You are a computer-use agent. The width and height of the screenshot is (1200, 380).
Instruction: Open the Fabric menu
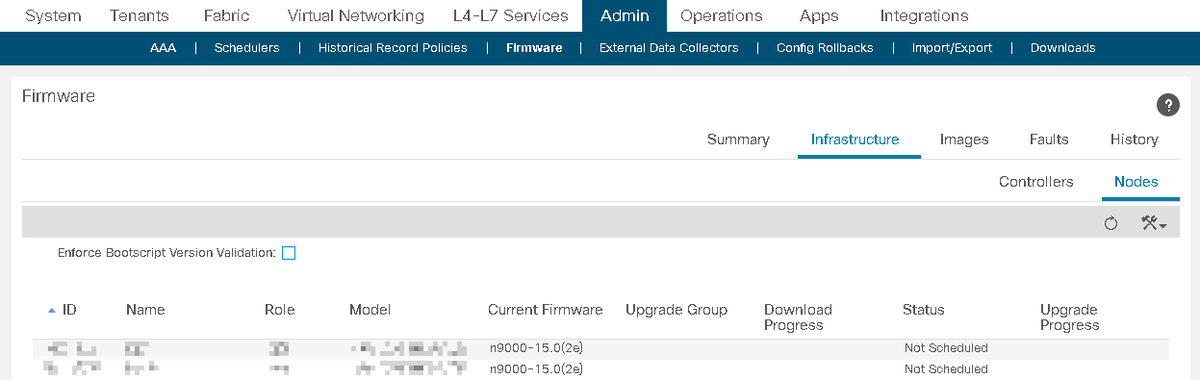pos(228,16)
